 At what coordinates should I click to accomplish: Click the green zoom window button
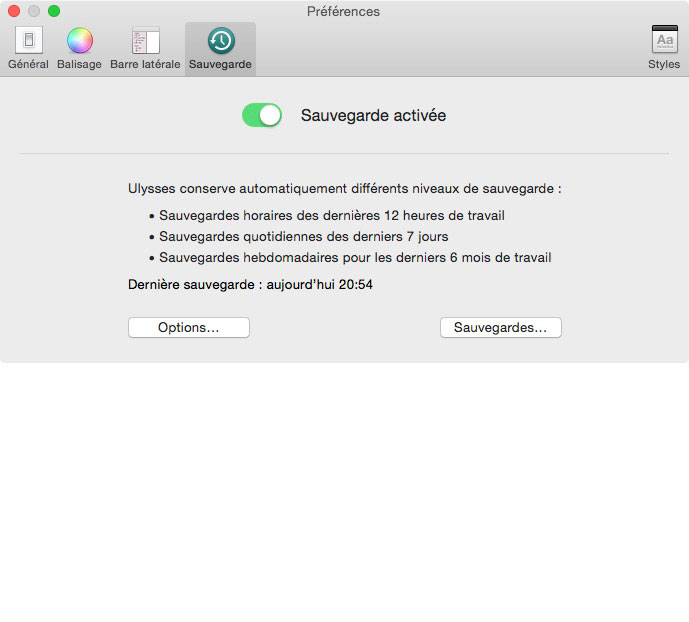54,11
